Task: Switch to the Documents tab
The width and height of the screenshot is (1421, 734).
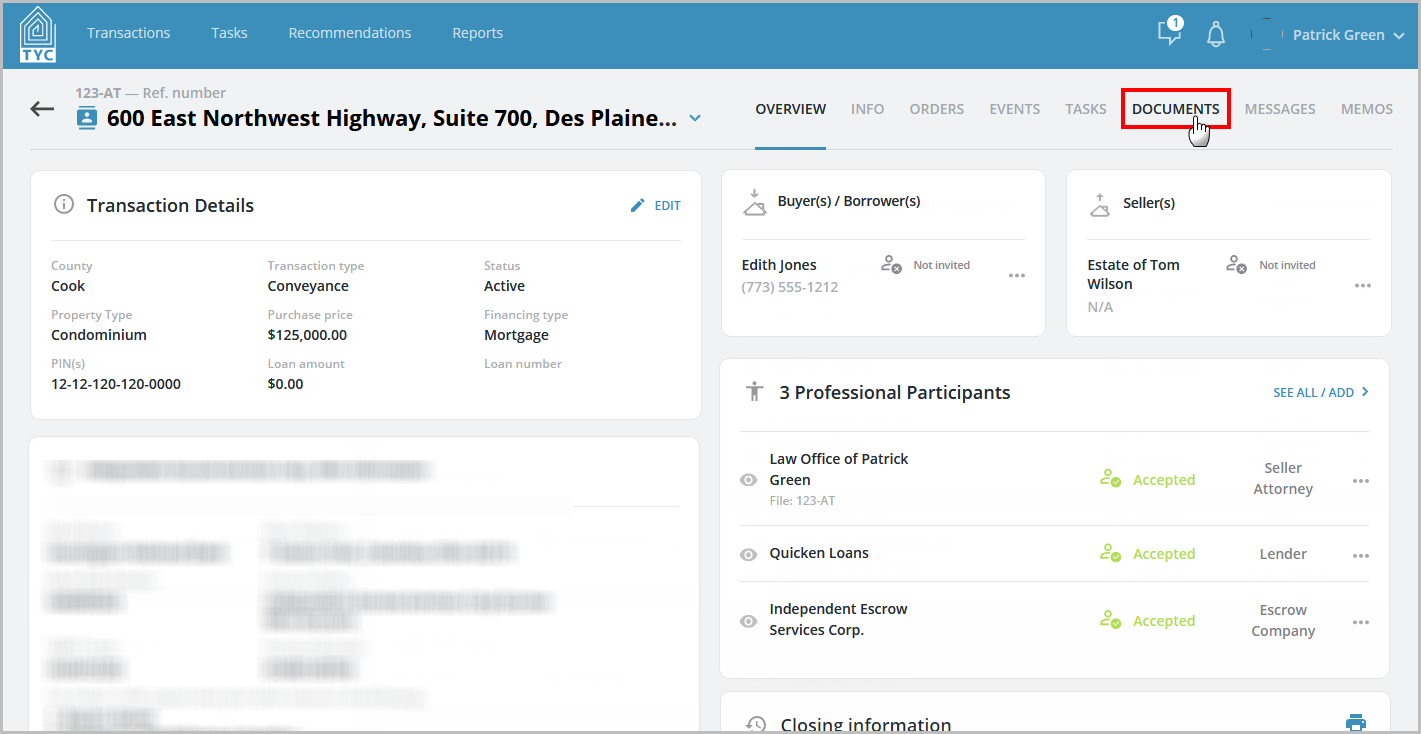Action: 1176,109
